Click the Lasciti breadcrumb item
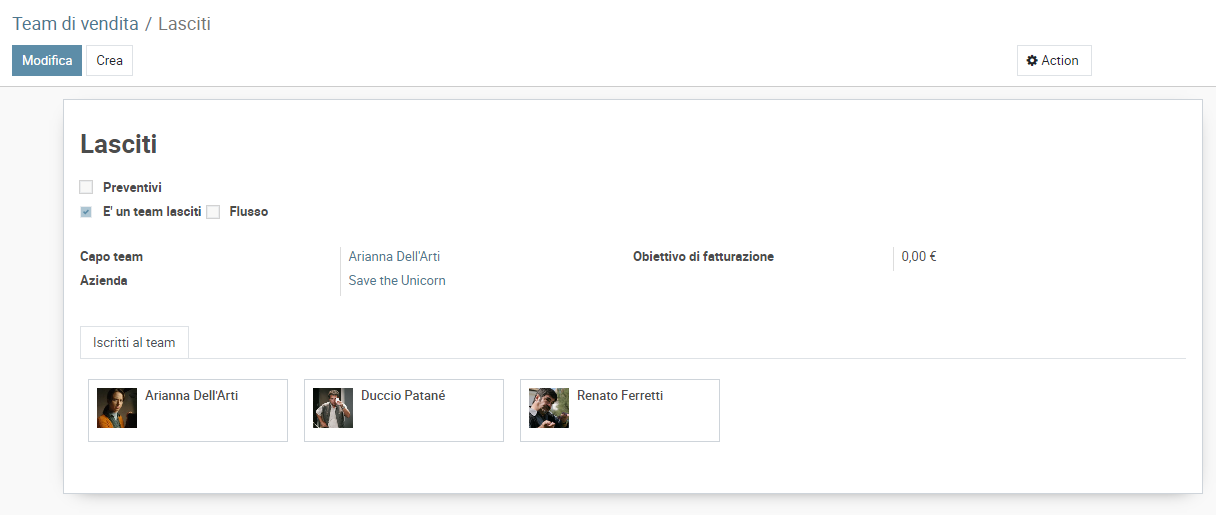Screen dimensions: 1216x515 [184, 24]
